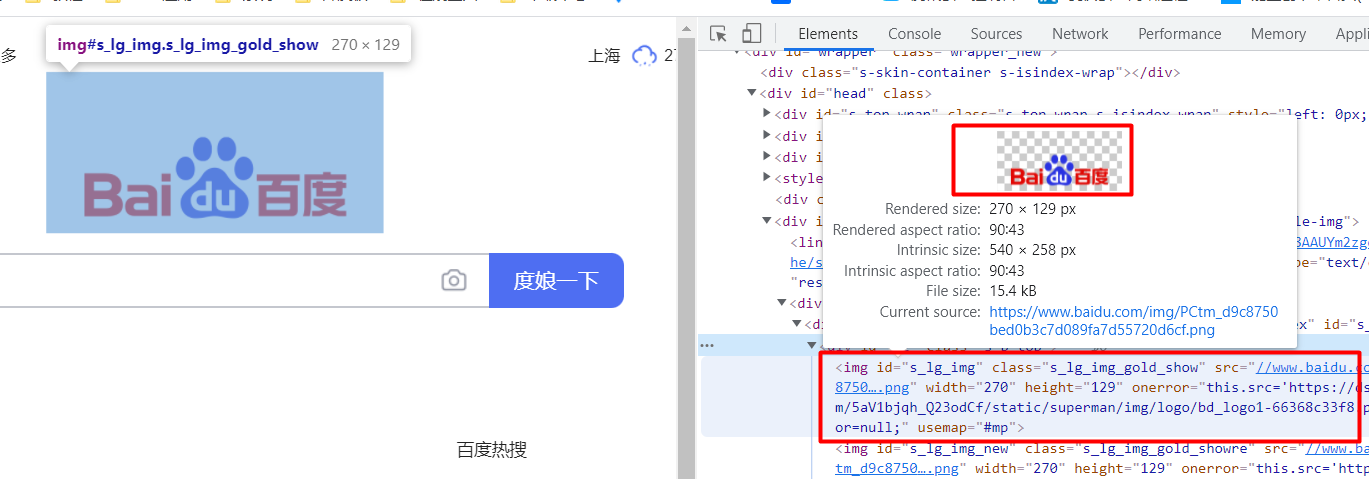
Task: Open the Console tab
Action: tap(914, 33)
